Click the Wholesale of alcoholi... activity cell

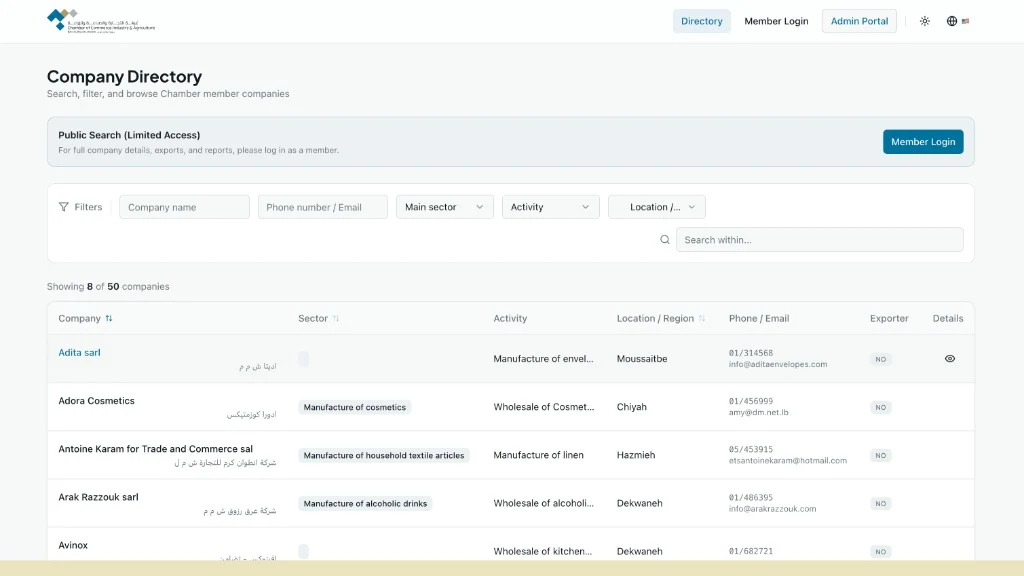[543, 504]
